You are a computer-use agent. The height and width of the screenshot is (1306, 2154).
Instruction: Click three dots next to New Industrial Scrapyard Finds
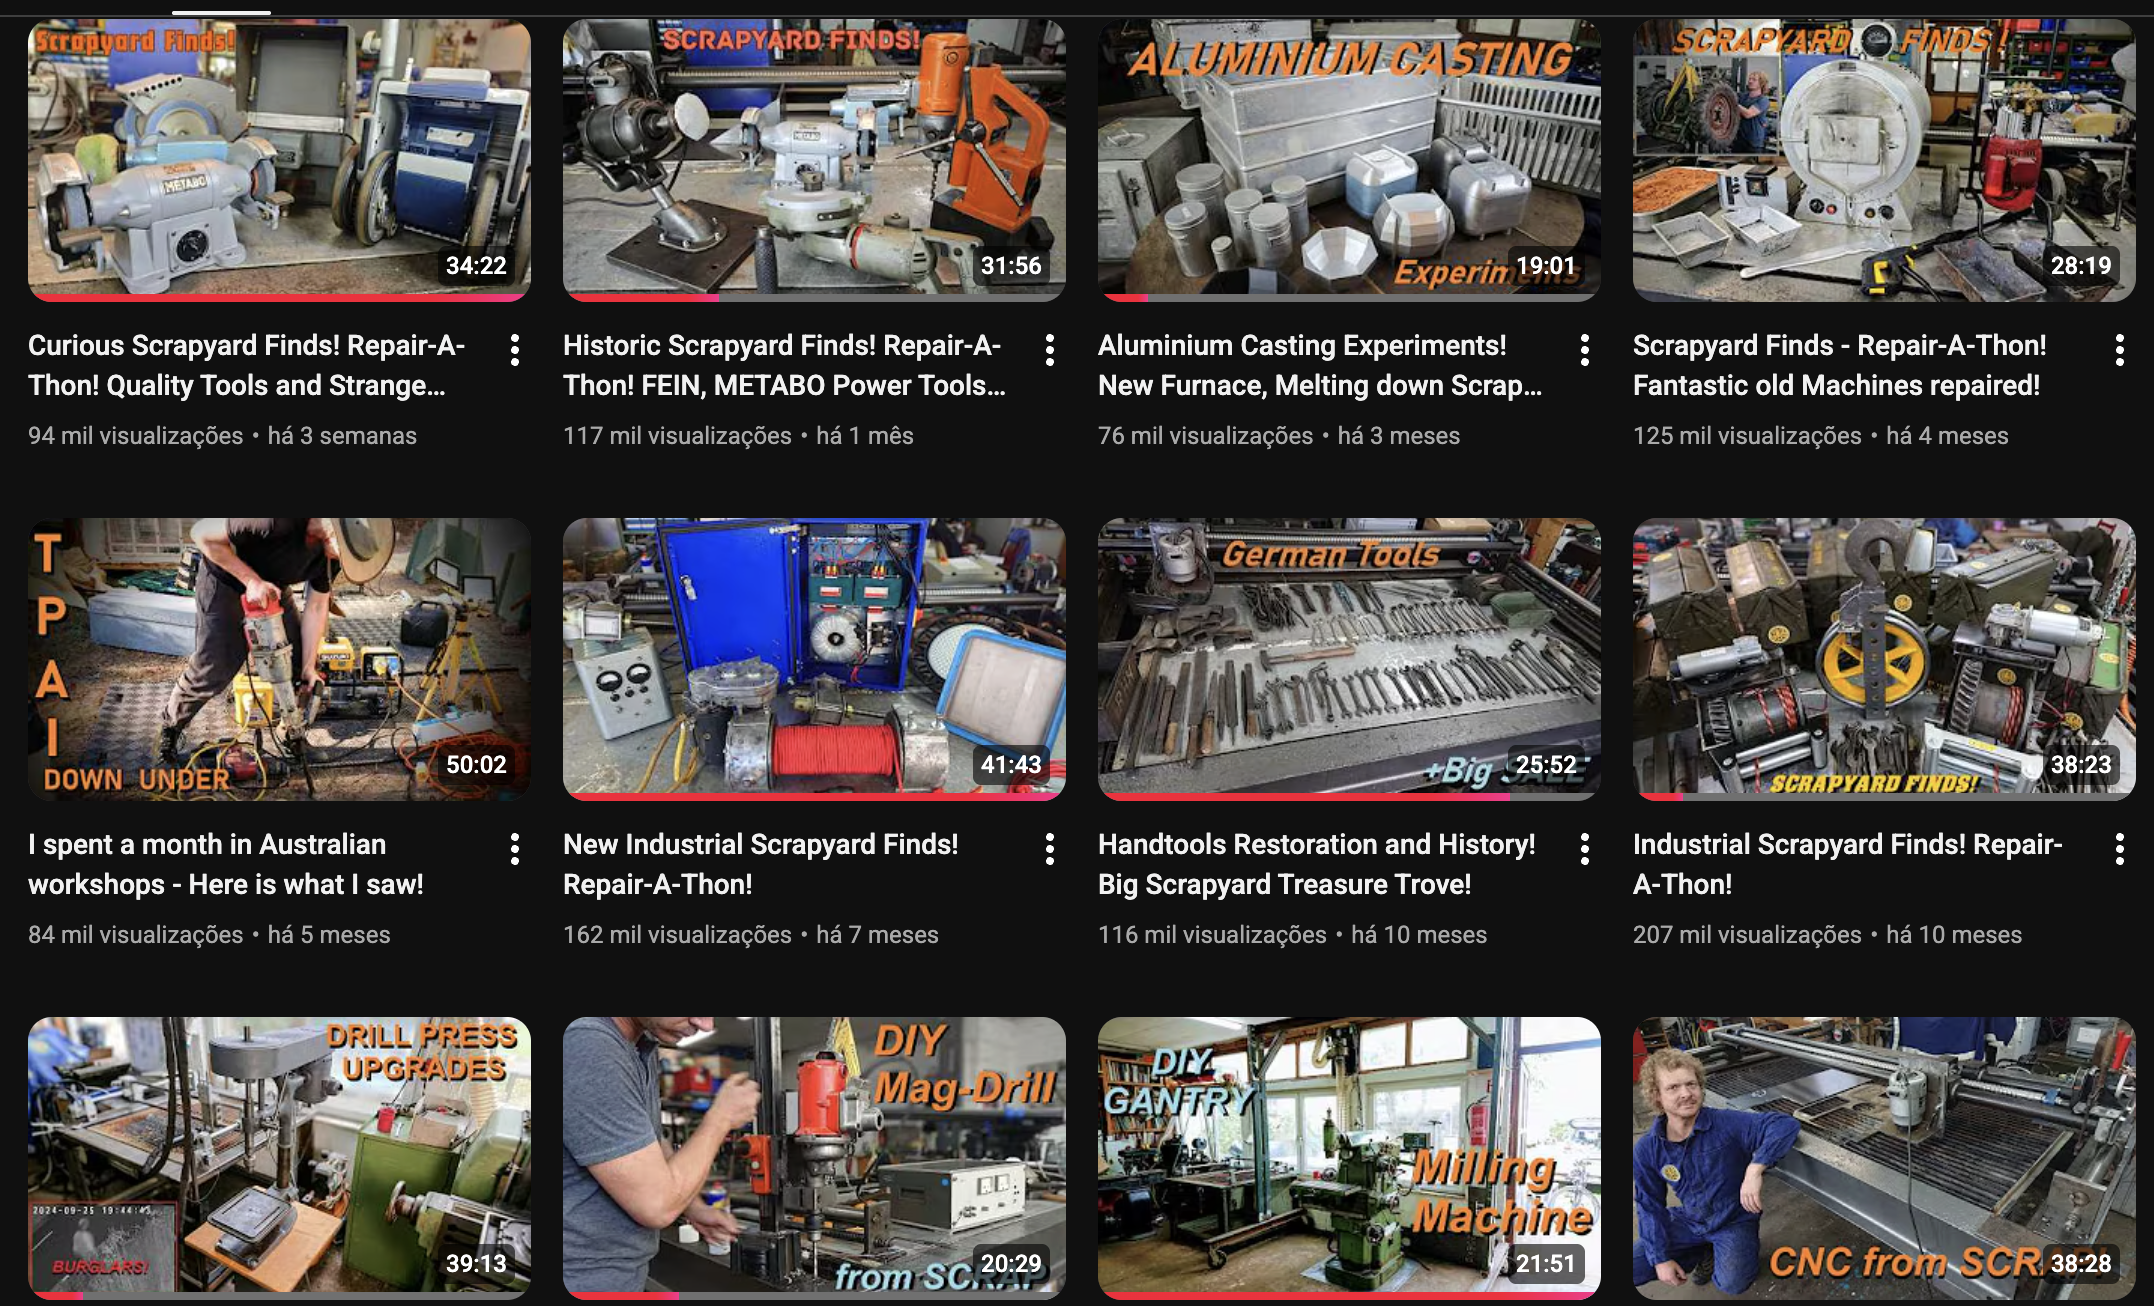[1049, 849]
